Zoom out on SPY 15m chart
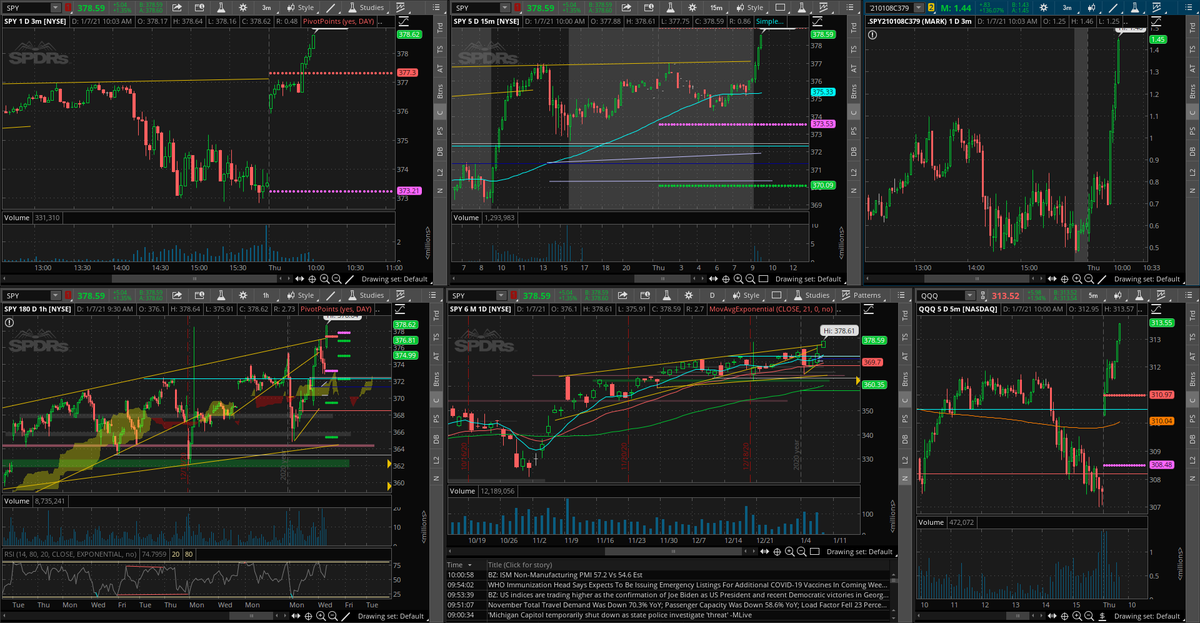This screenshot has width=1200, height=623. pyautogui.click(x=750, y=279)
